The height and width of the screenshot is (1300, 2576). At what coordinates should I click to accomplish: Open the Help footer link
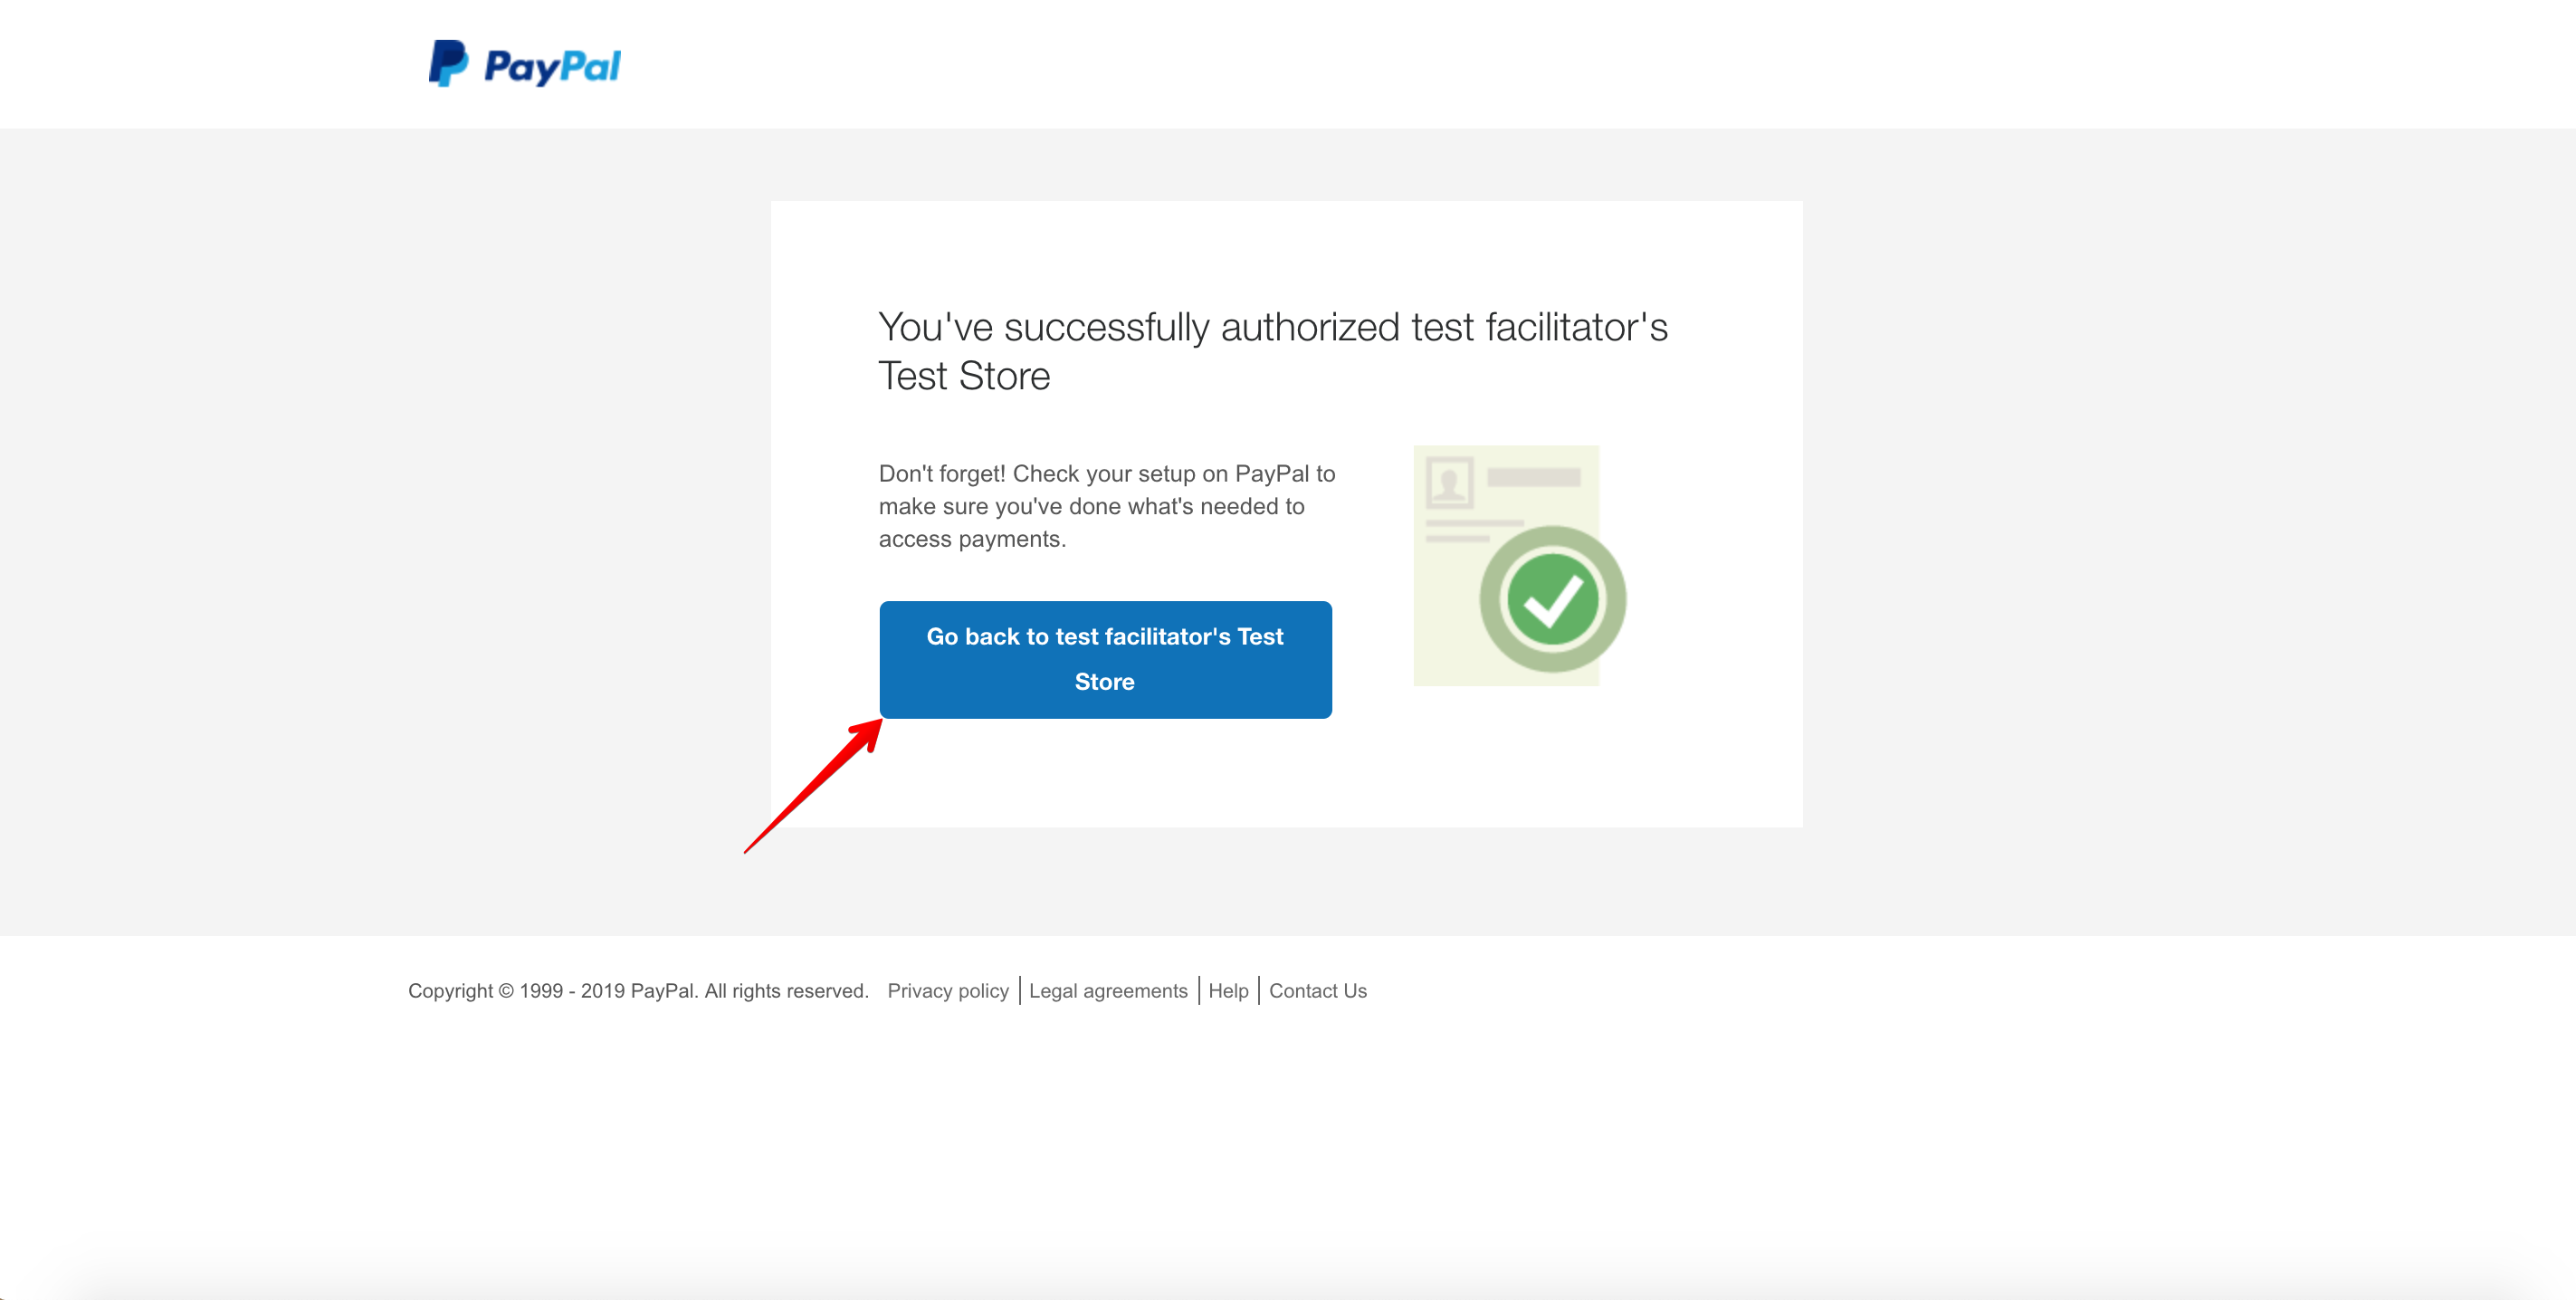coord(1228,990)
